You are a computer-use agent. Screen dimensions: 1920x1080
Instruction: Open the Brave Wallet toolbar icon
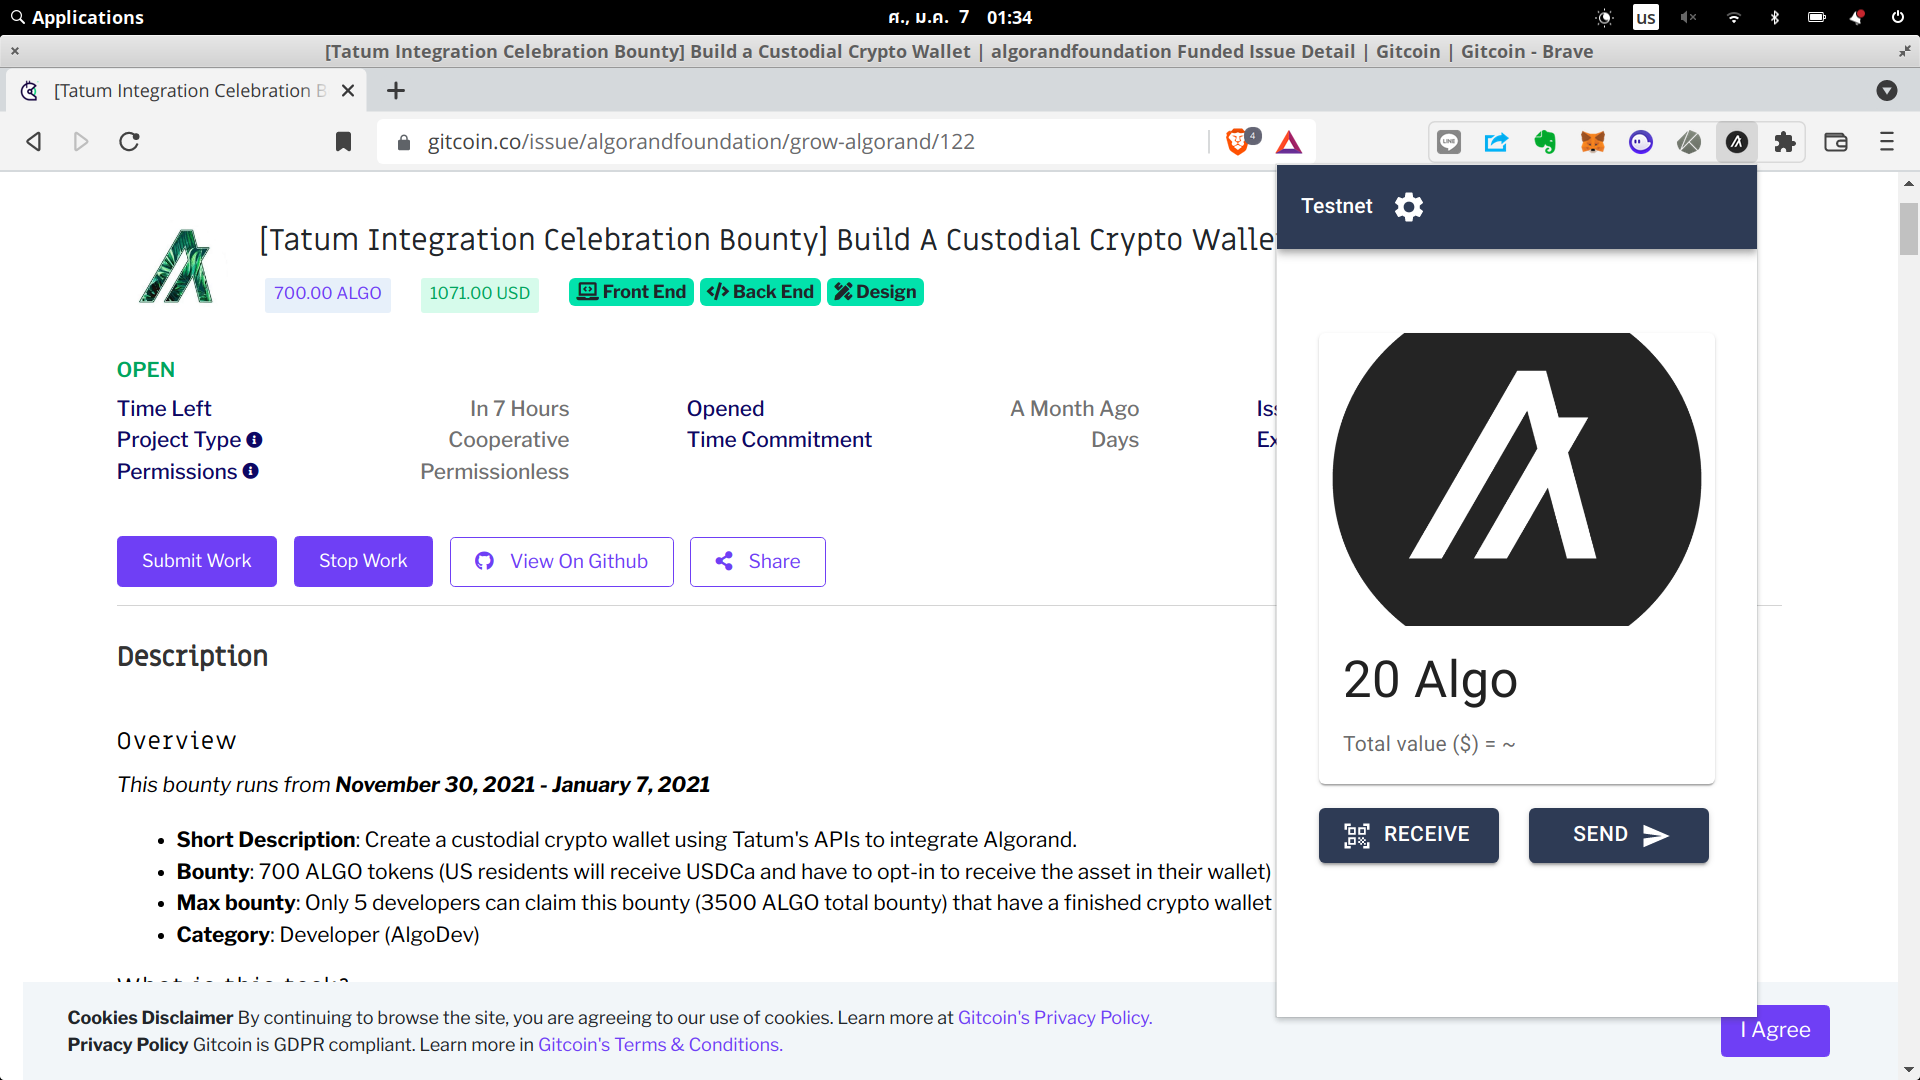pyautogui.click(x=1836, y=142)
